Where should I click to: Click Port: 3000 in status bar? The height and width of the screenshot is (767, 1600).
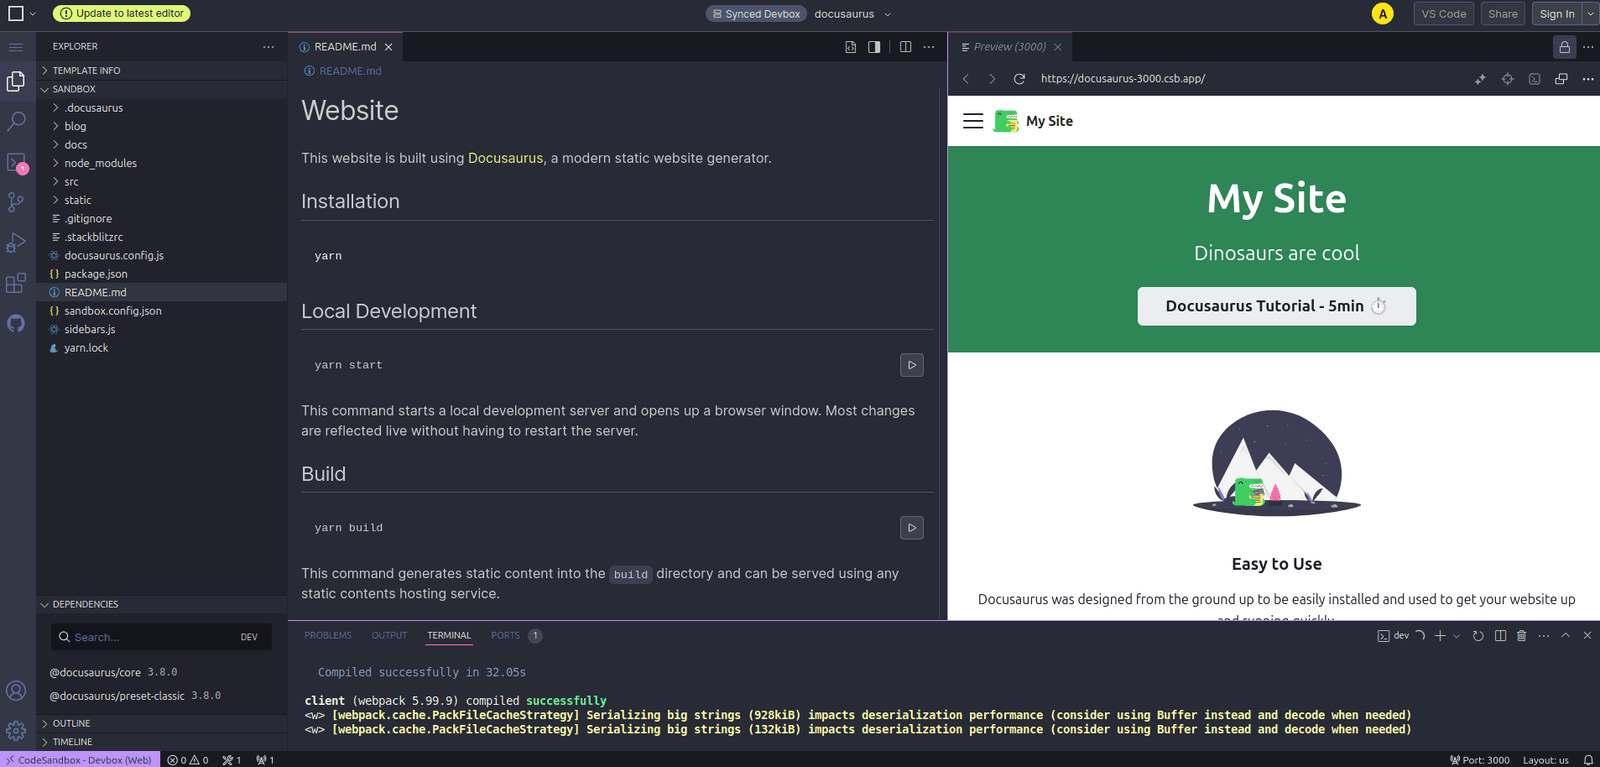click(1479, 760)
